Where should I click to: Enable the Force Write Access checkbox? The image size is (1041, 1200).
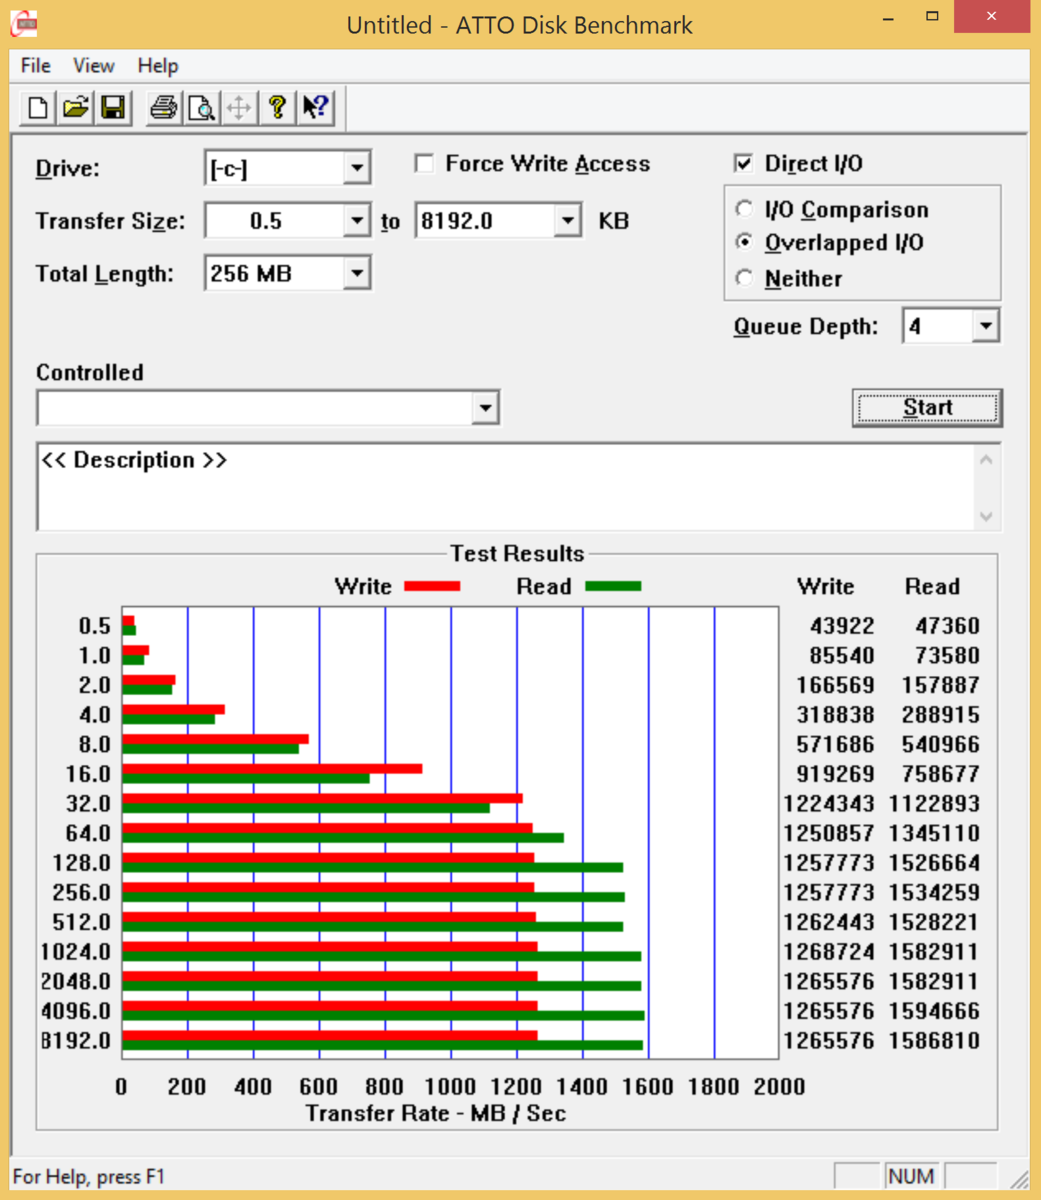(425, 163)
